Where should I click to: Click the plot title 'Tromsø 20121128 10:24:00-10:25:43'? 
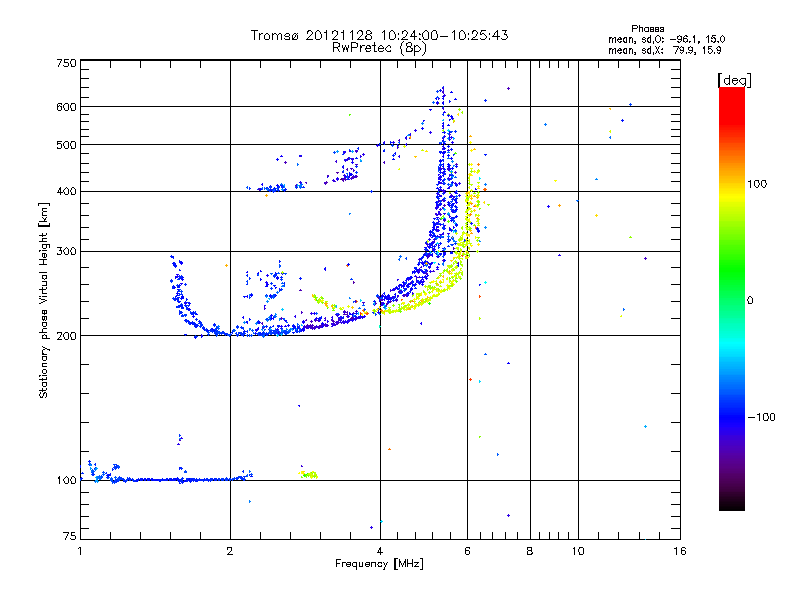click(x=379, y=35)
